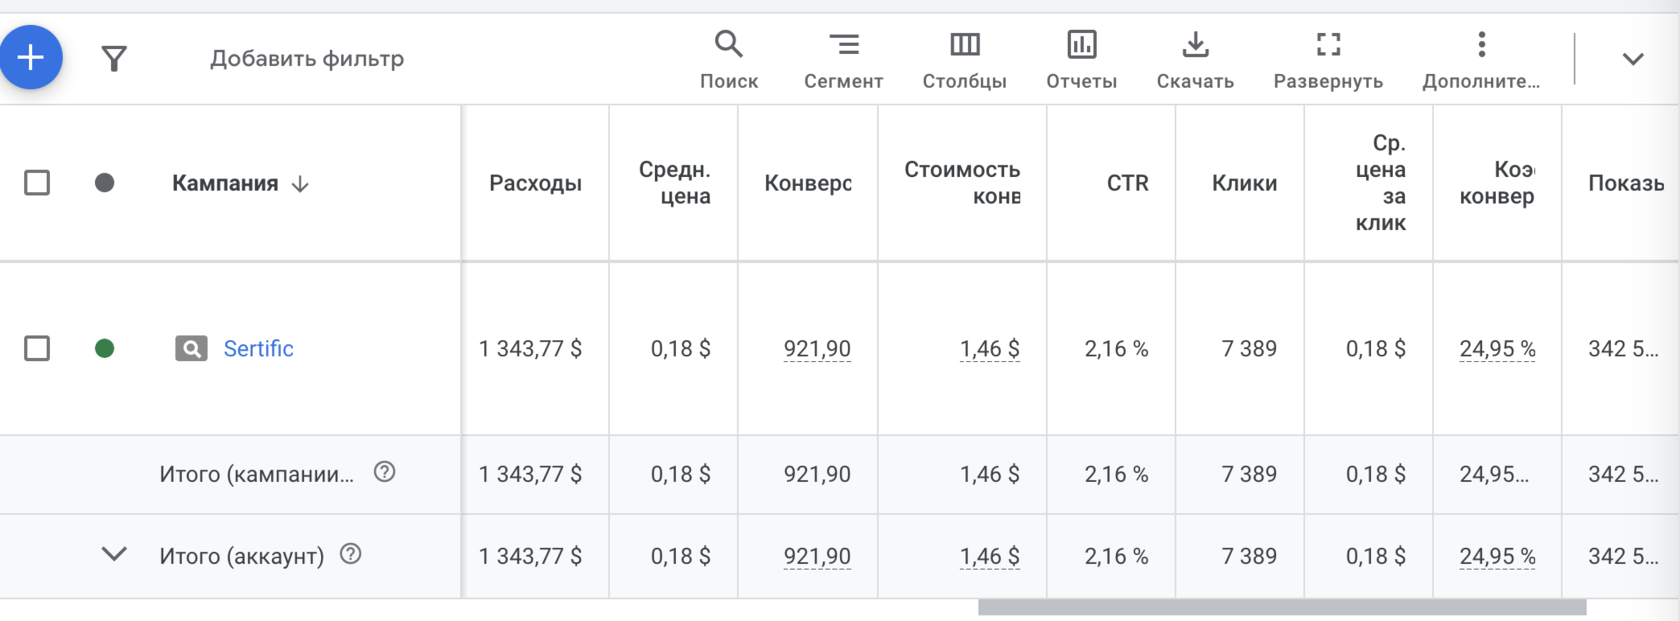Open the Столбцы columns editor
This screenshot has width=1680, height=621.
(x=964, y=58)
